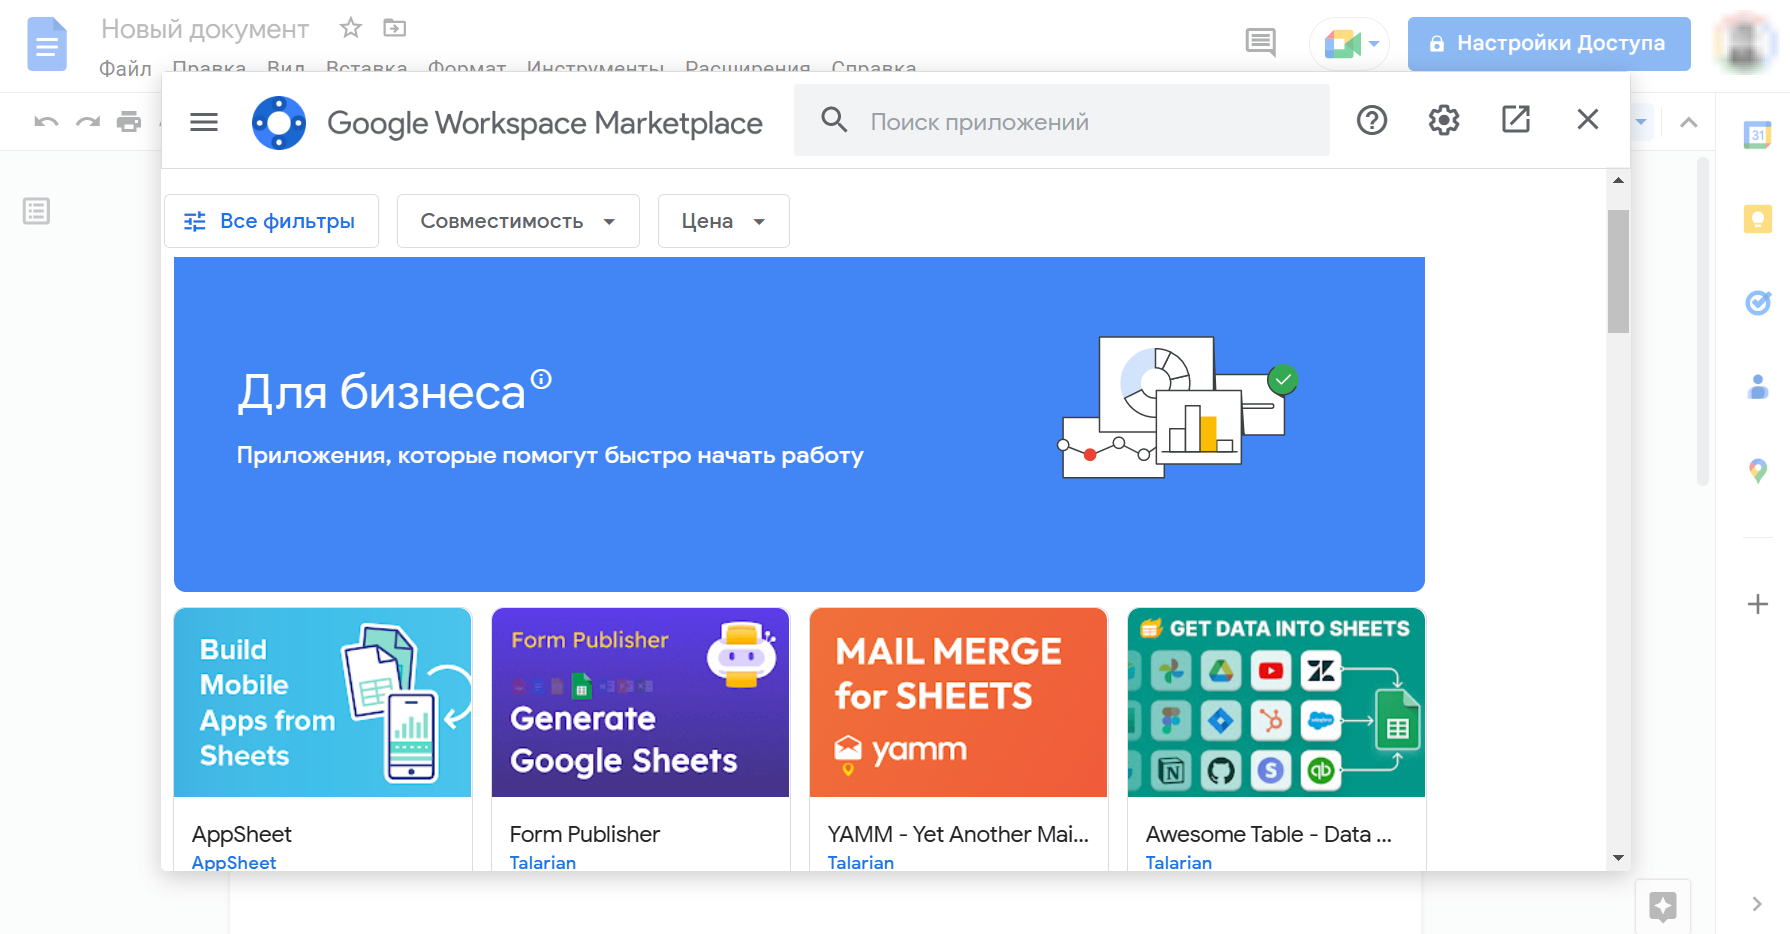
Task: Click the search magnifier icon
Action: click(834, 120)
